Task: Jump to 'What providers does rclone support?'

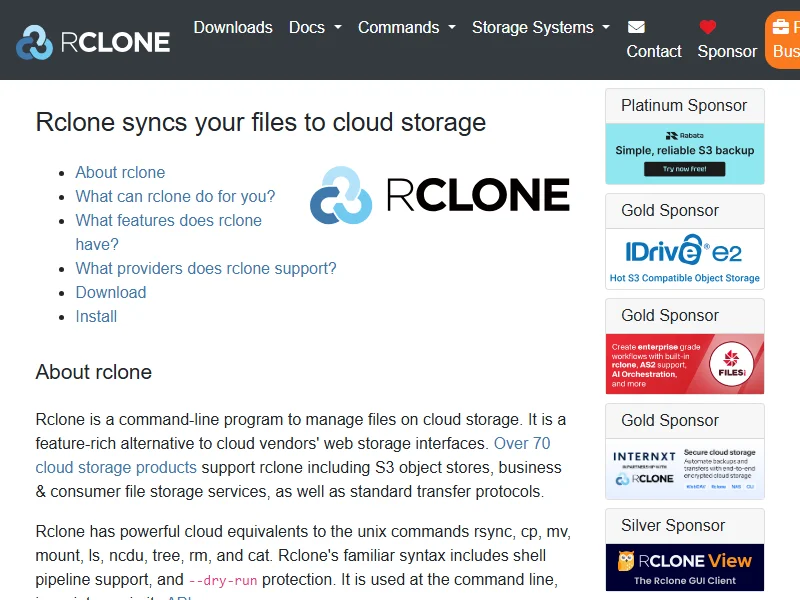Action: pyautogui.click(x=206, y=268)
